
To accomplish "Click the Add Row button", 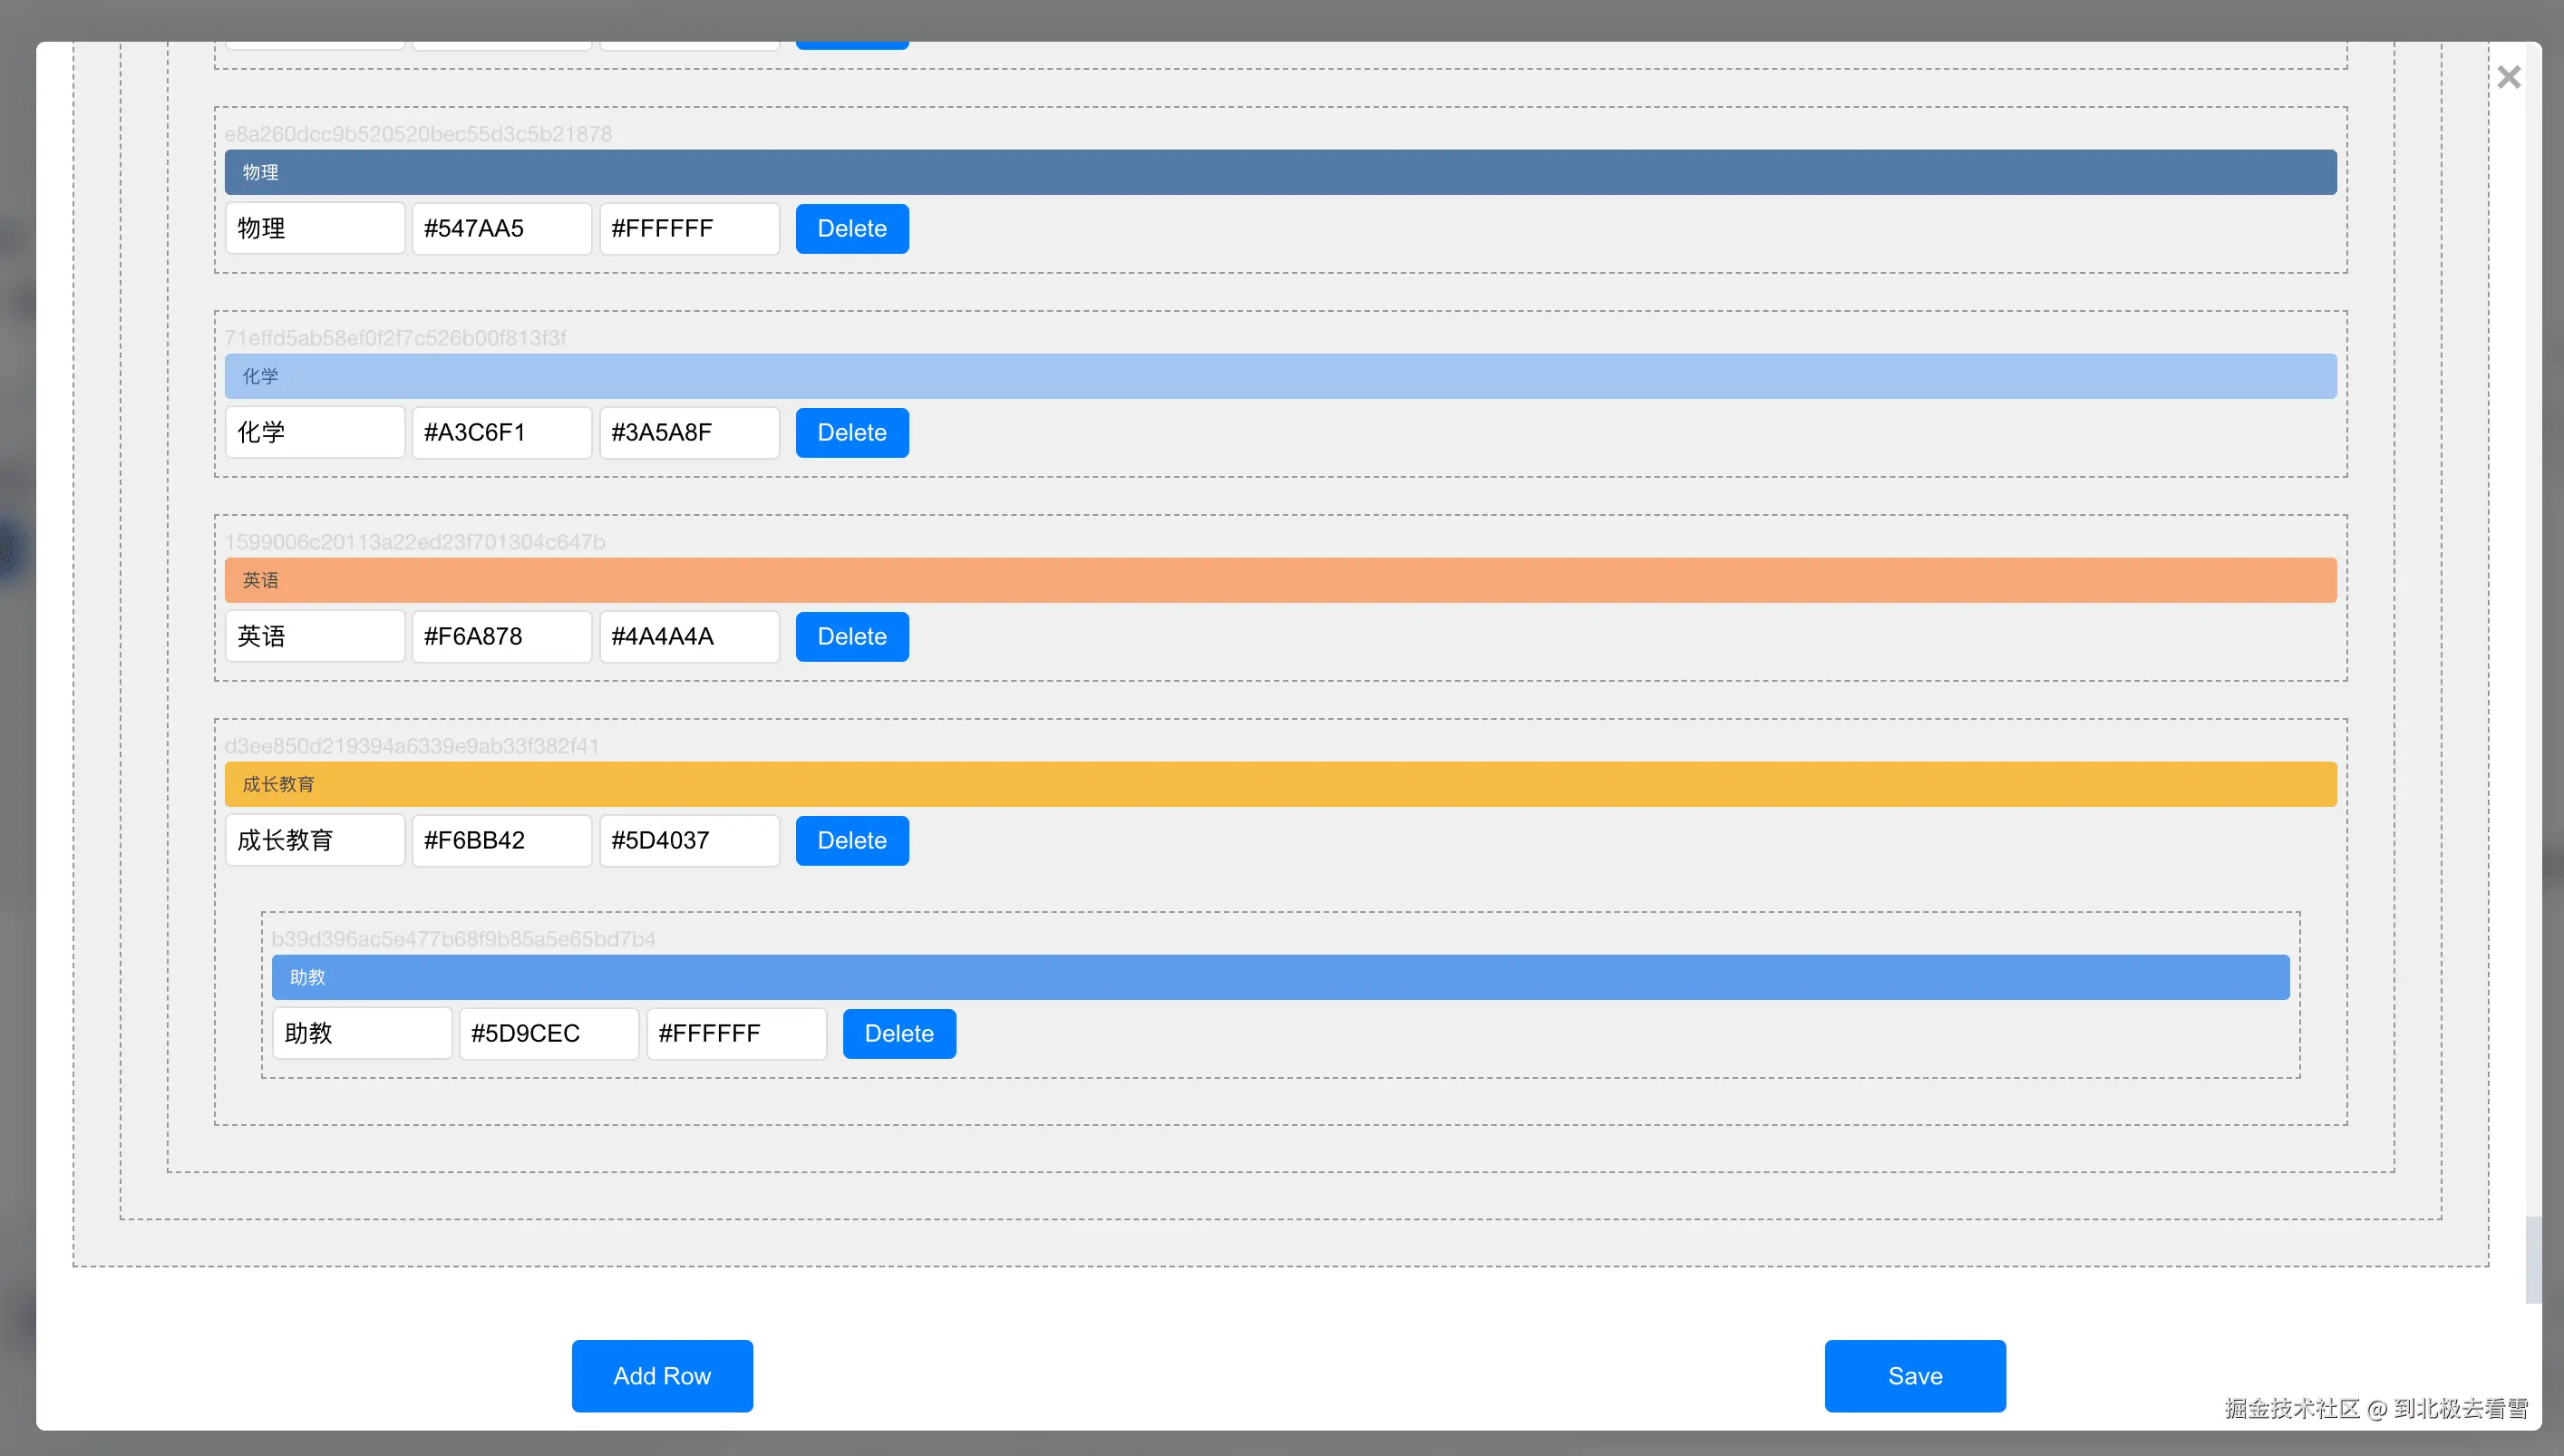I will click(661, 1375).
